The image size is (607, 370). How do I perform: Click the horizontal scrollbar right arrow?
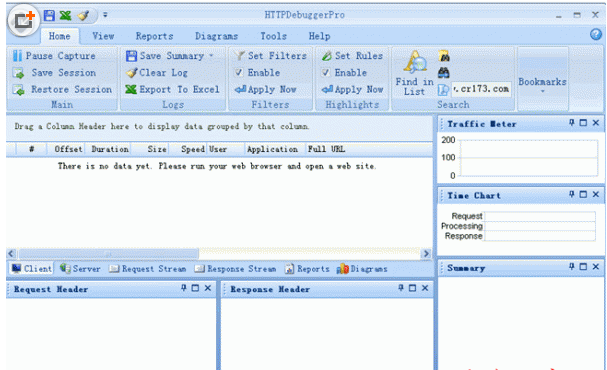[426, 254]
